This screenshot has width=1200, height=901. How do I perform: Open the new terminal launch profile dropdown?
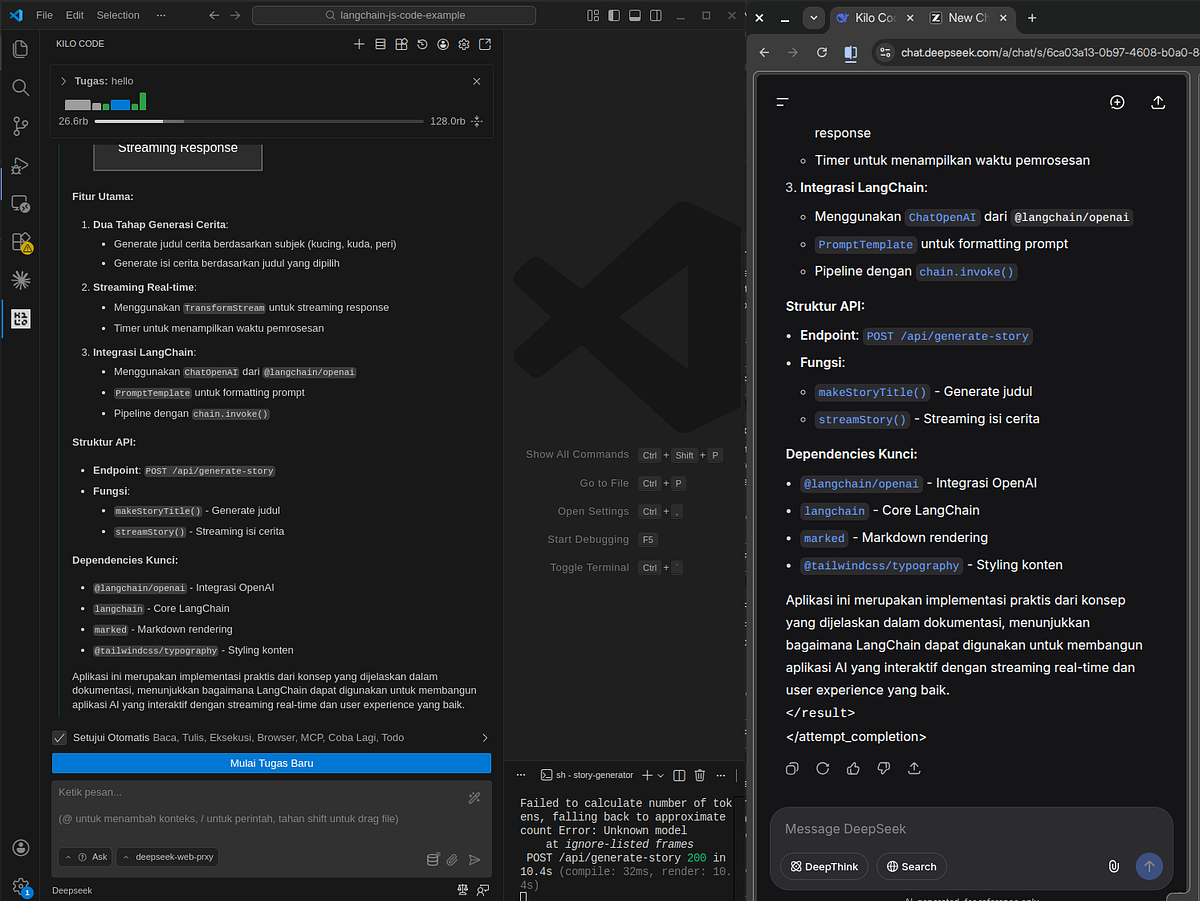coord(661,775)
